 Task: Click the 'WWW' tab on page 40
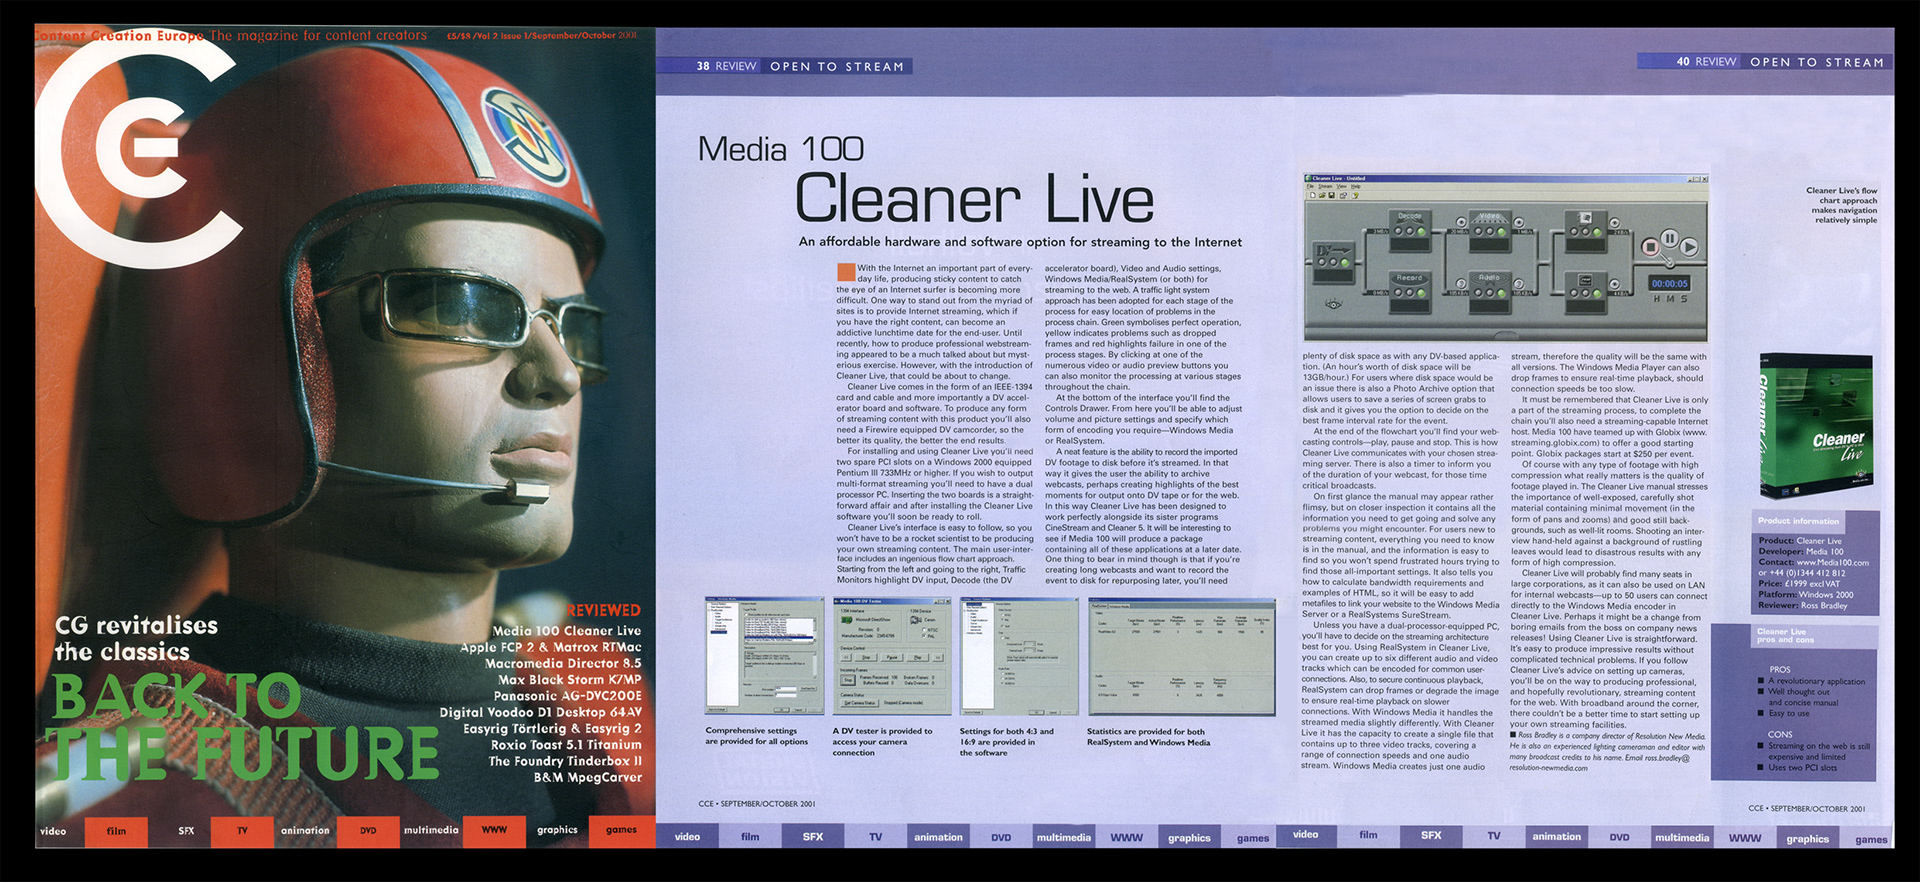click(x=1745, y=837)
